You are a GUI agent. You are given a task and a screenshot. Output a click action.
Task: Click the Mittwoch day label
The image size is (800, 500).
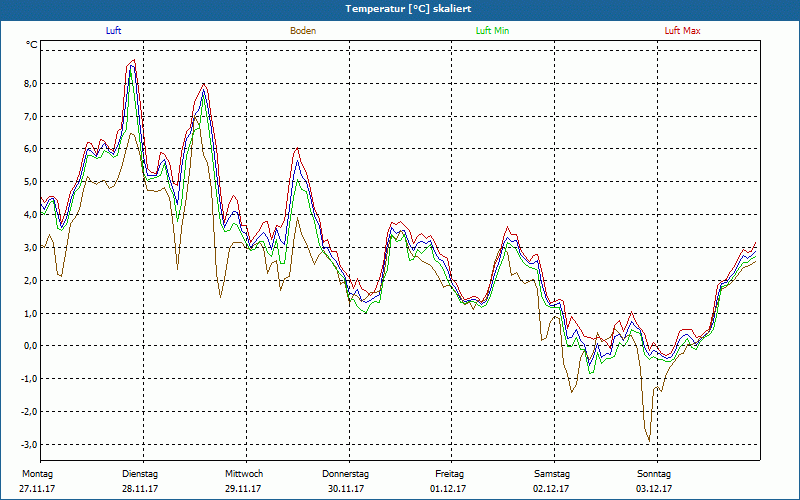pyautogui.click(x=244, y=474)
